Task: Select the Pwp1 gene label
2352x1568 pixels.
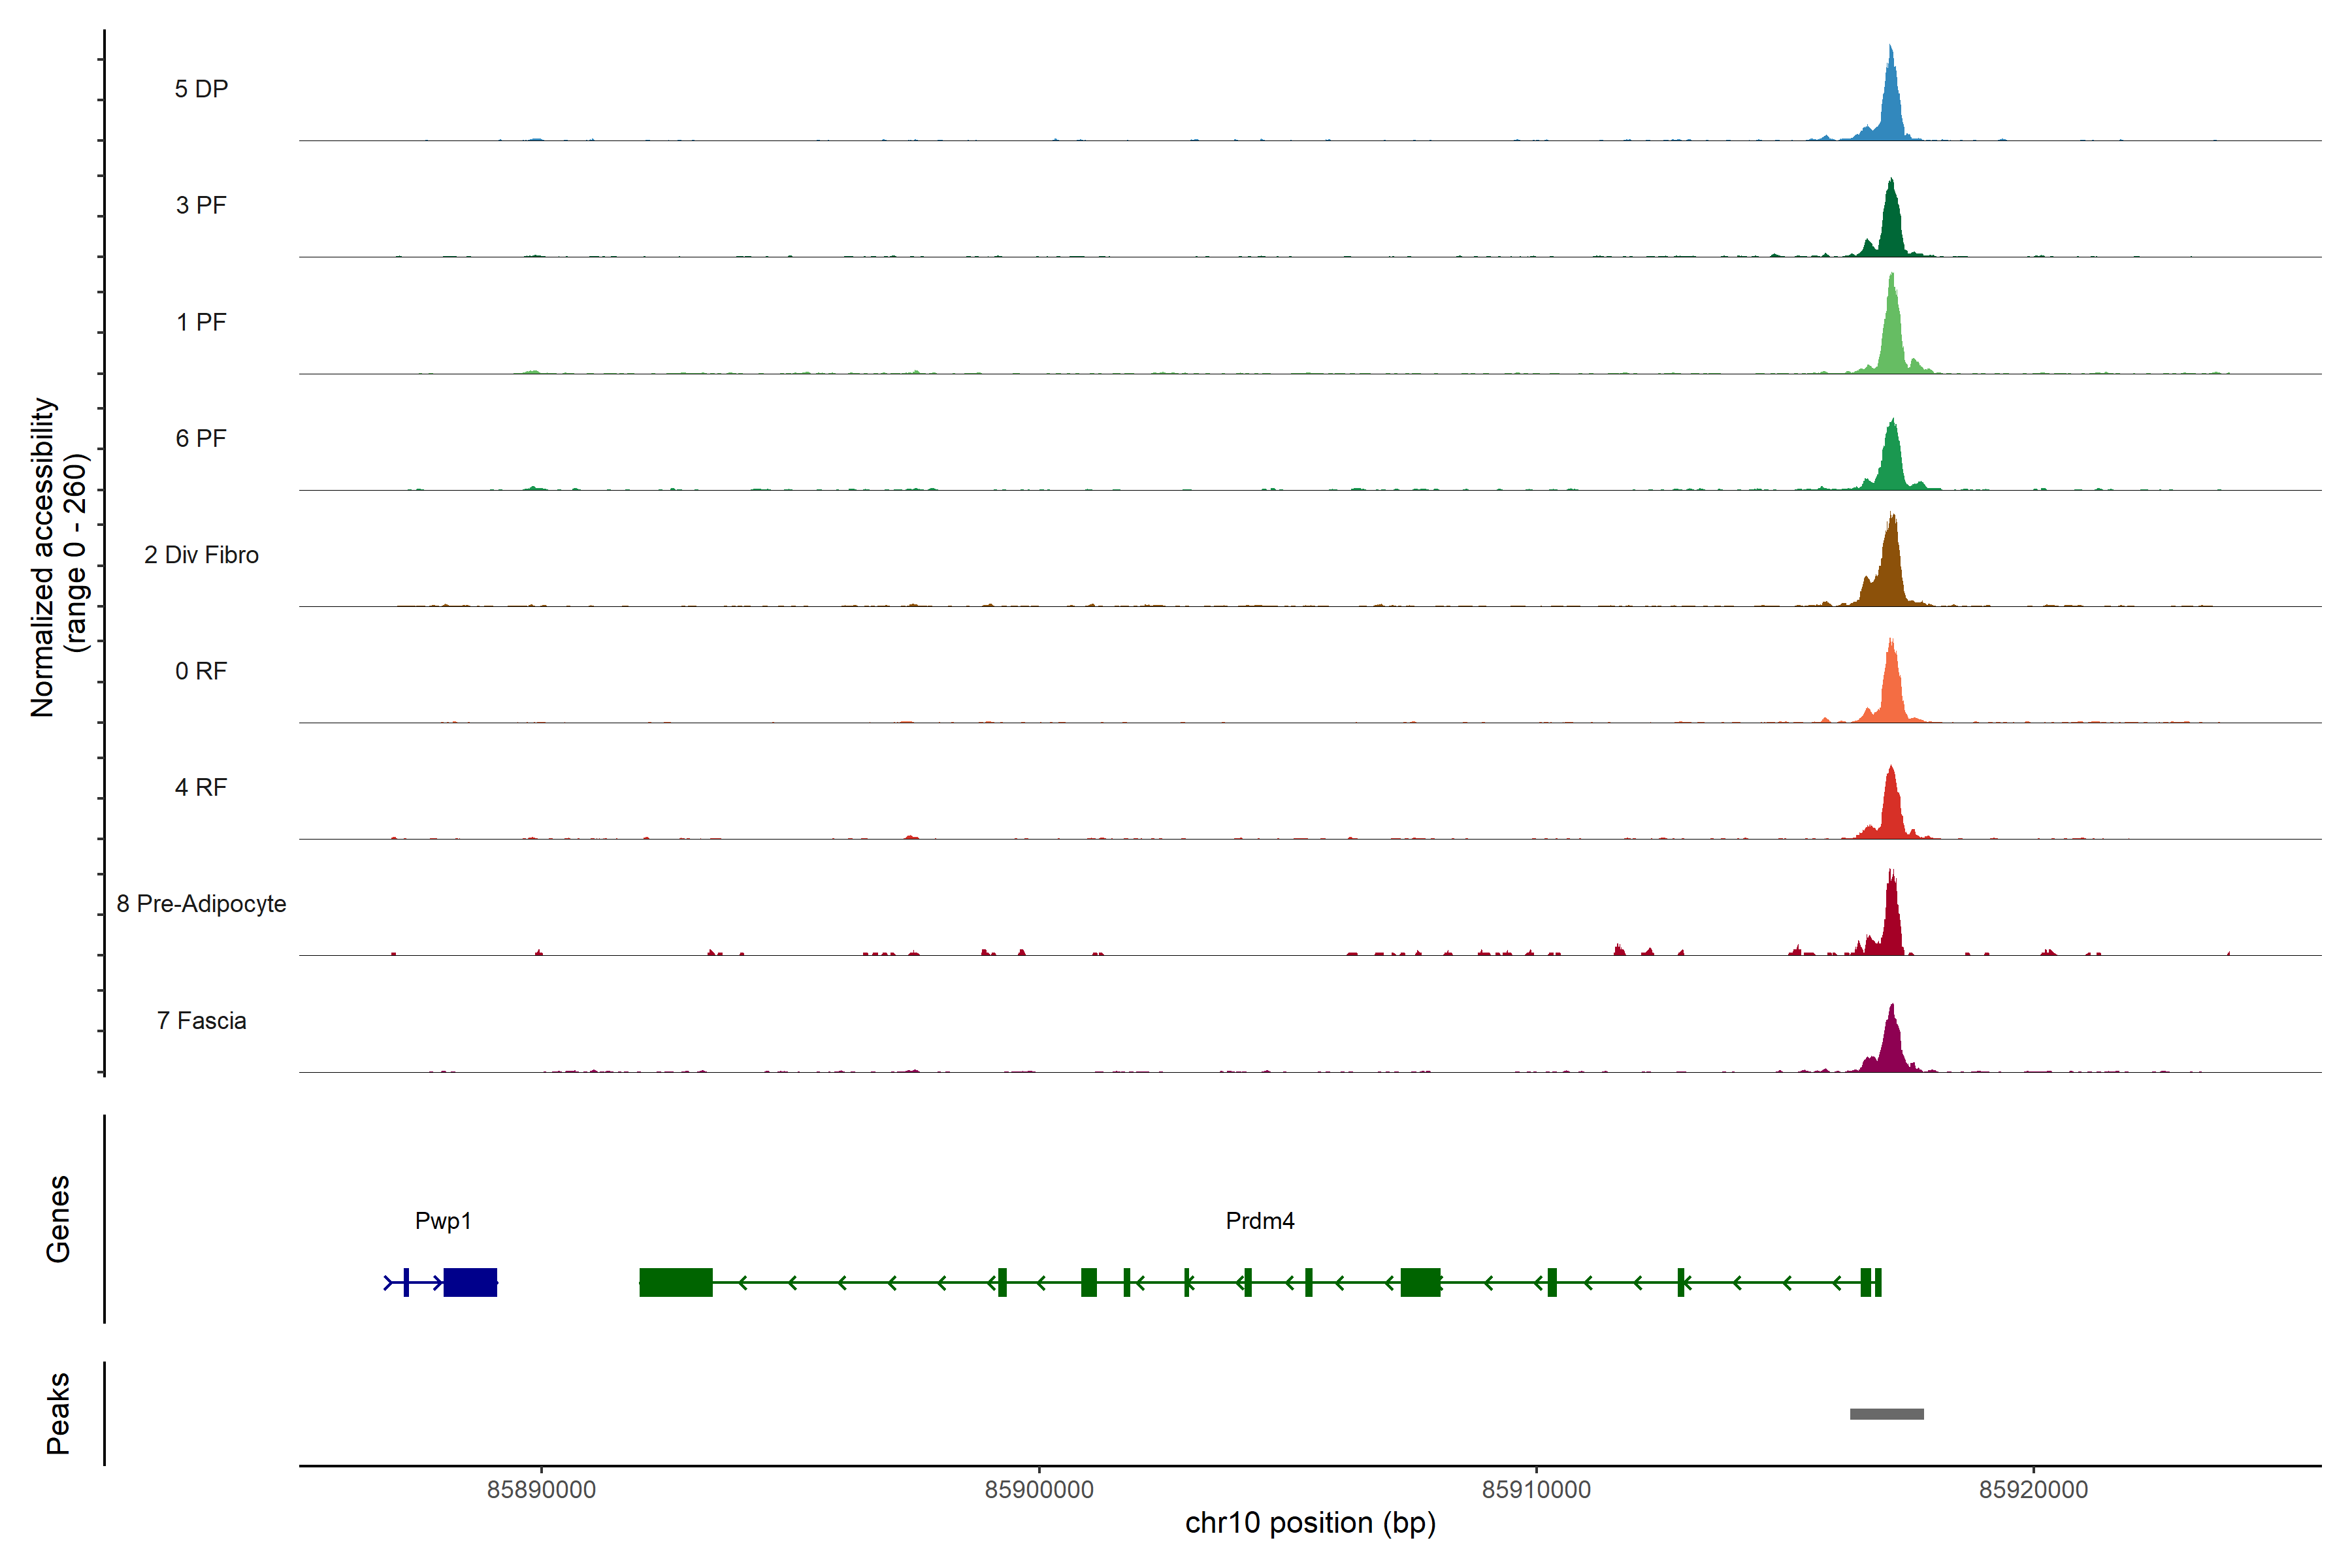Action: pyautogui.click(x=443, y=1221)
